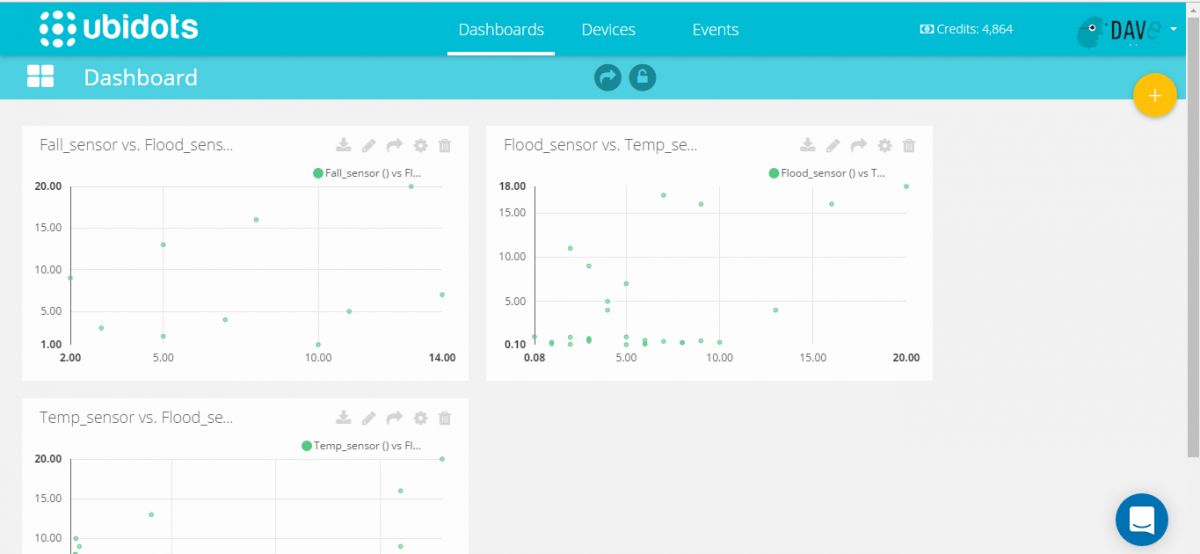Add a new widget with plus button

pyautogui.click(x=1154, y=96)
